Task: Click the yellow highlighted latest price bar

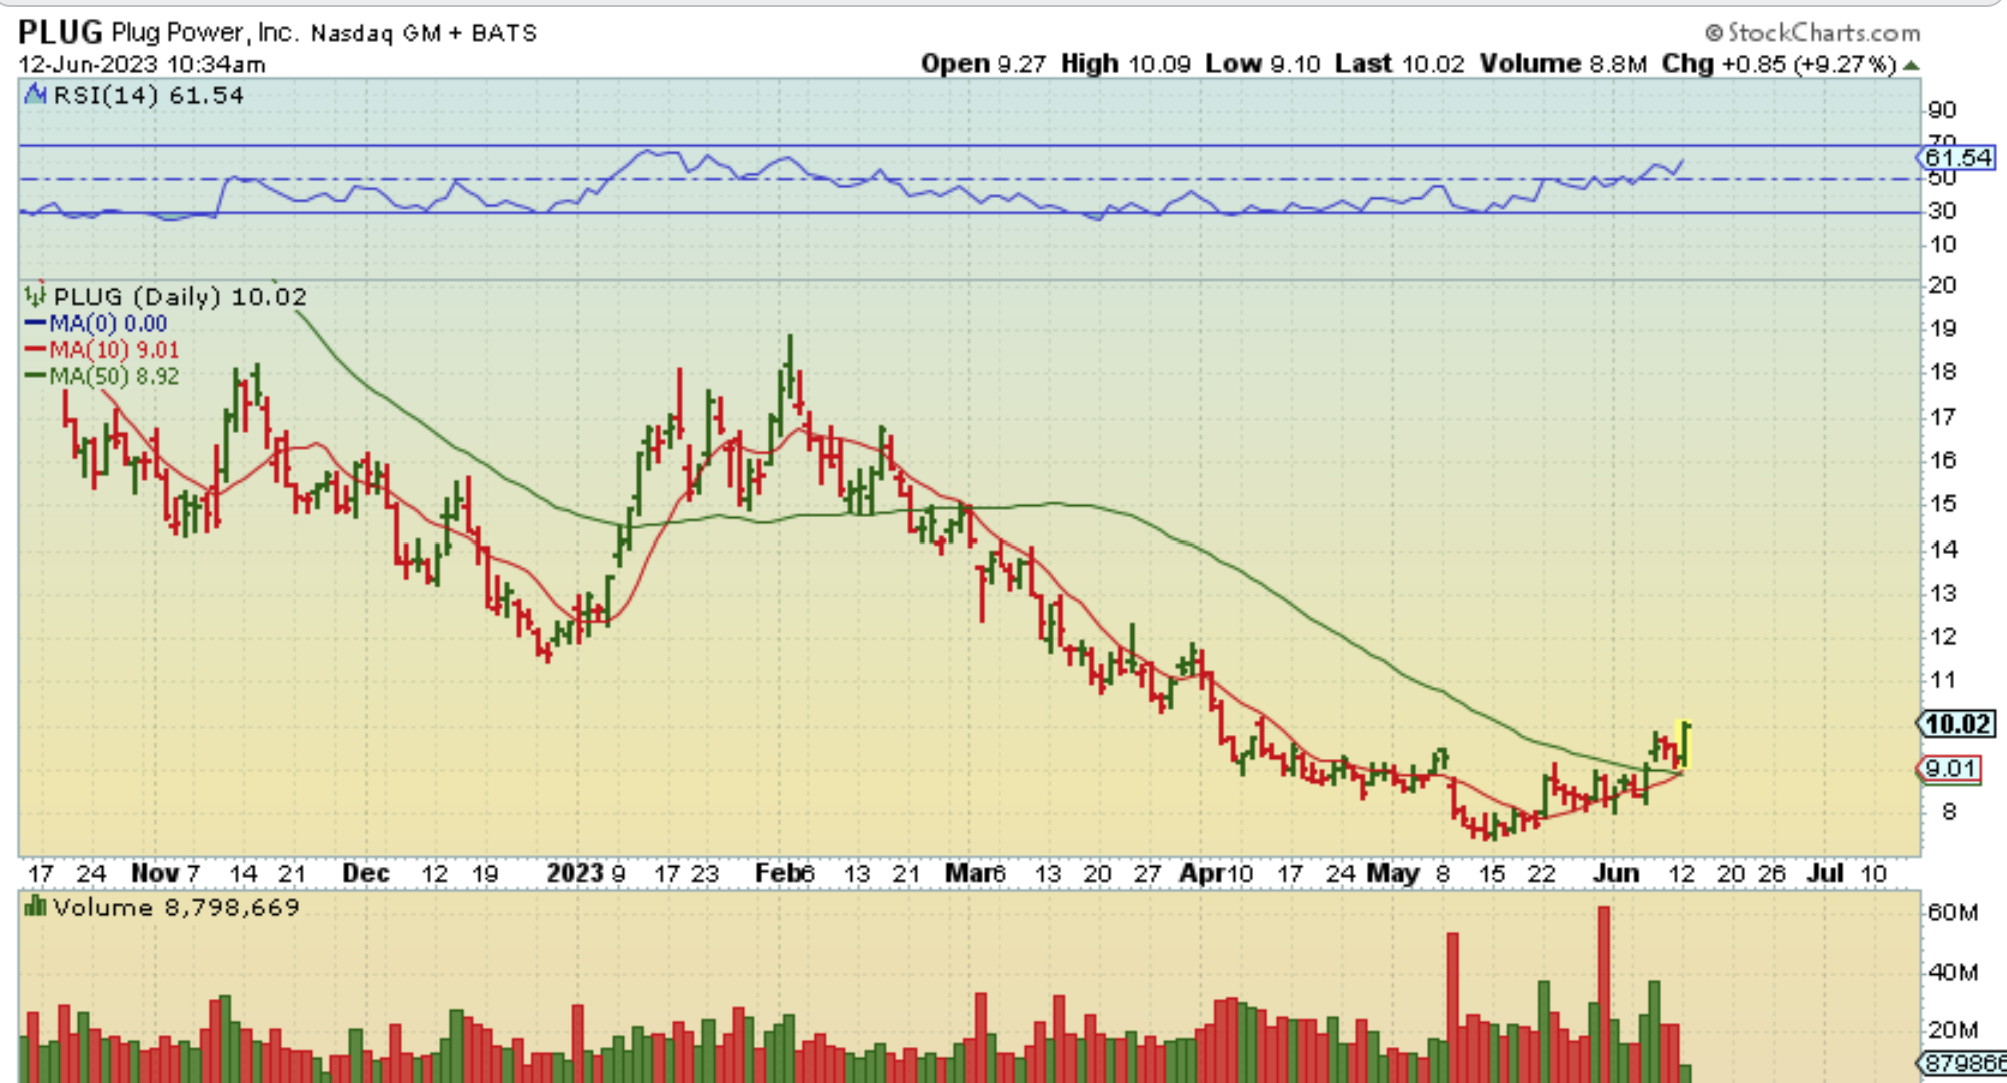Action: pos(1685,744)
